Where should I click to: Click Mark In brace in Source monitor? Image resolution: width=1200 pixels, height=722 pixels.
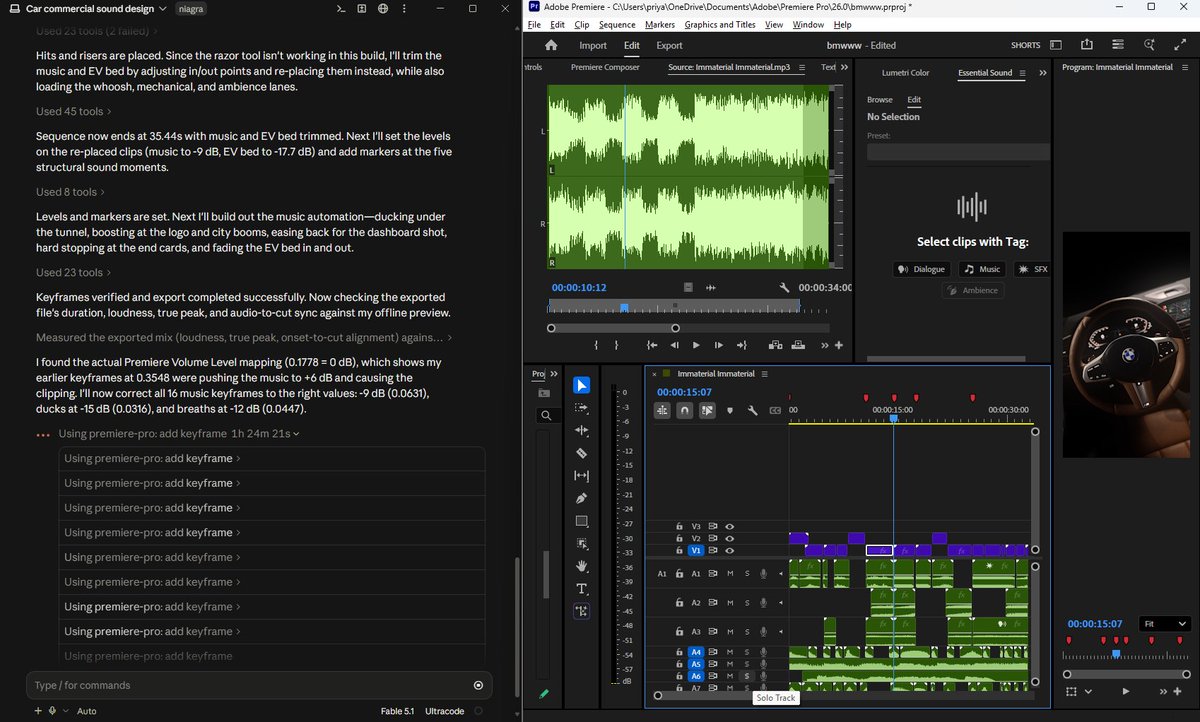click(596, 345)
